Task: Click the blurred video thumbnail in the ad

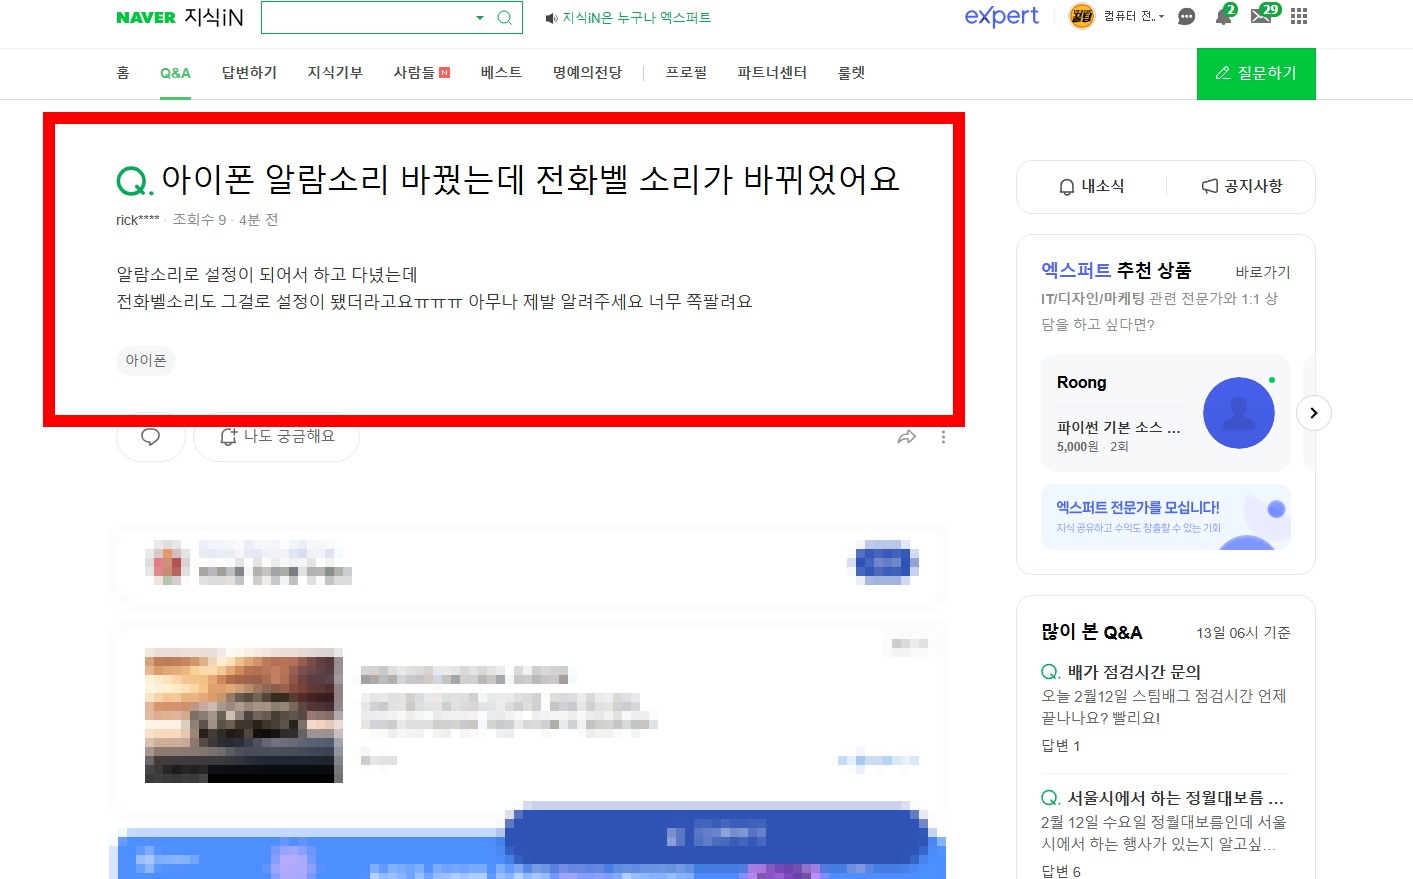Action: (x=244, y=715)
